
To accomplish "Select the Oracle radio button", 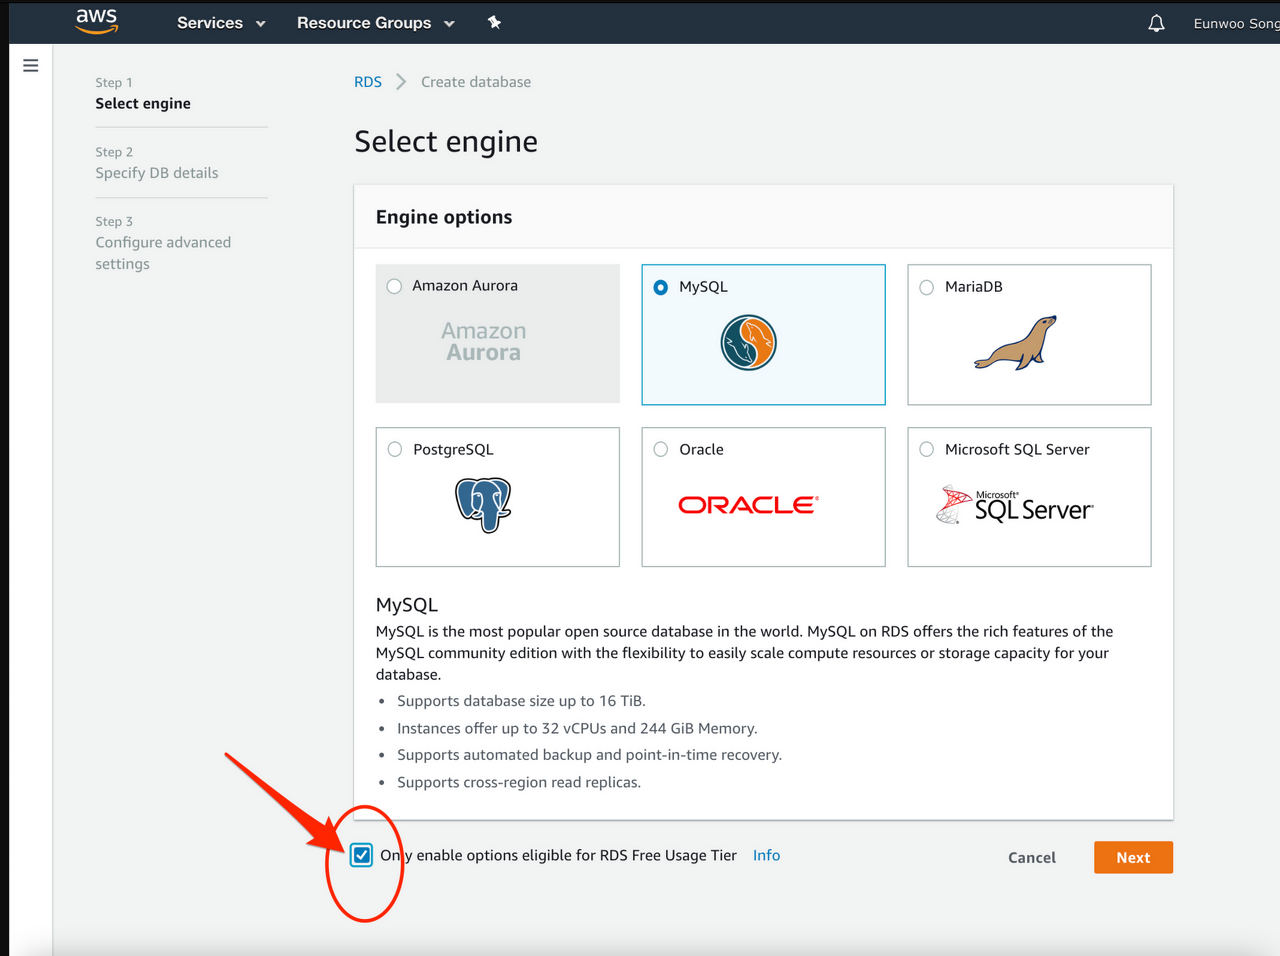I will click(661, 450).
